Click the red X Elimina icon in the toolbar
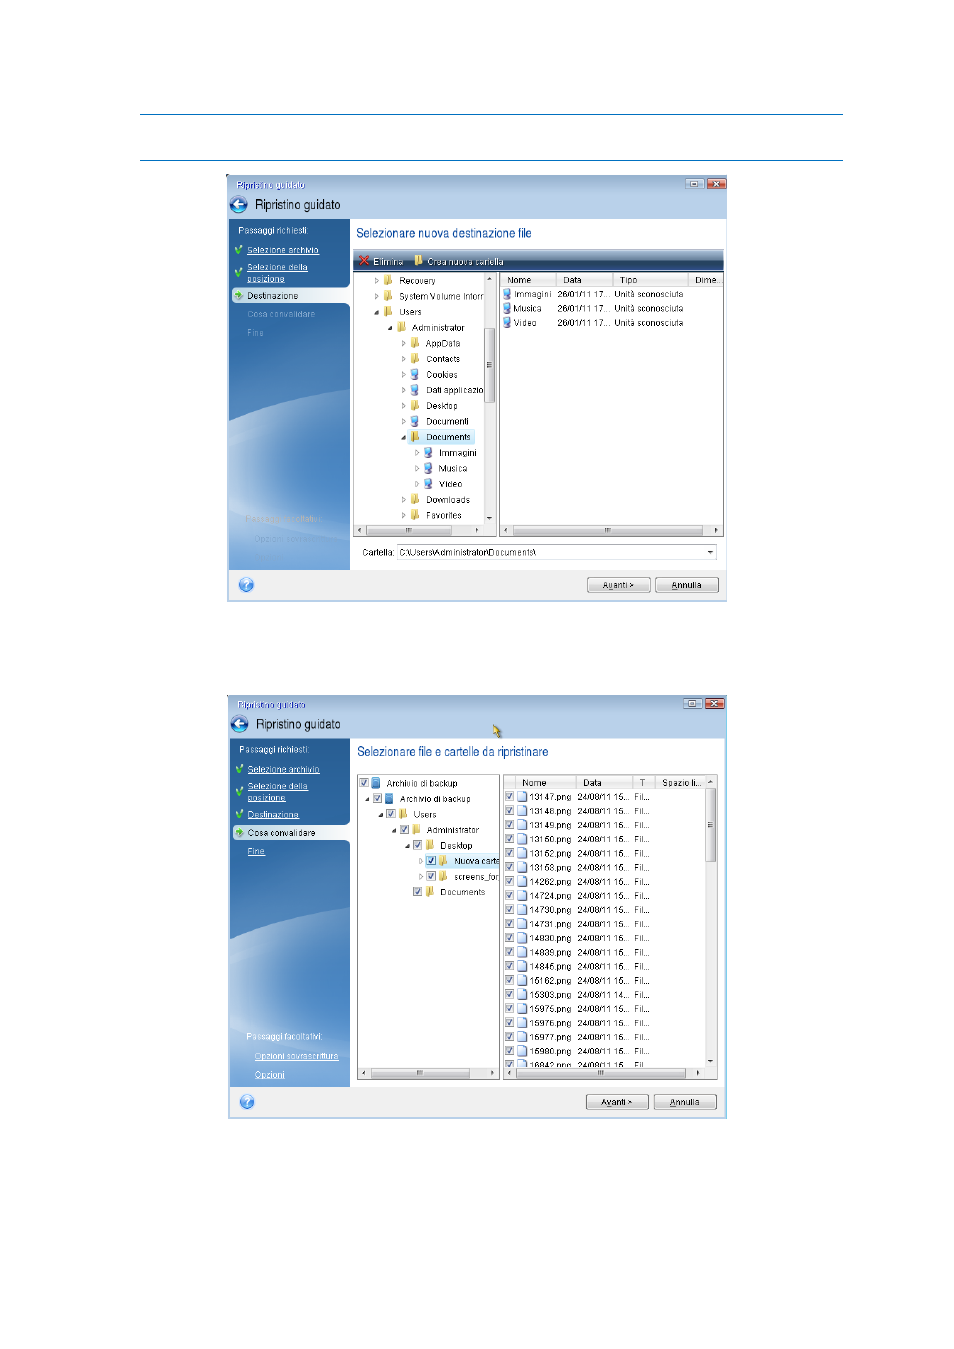954x1349 pixels. tap(364, 261)
